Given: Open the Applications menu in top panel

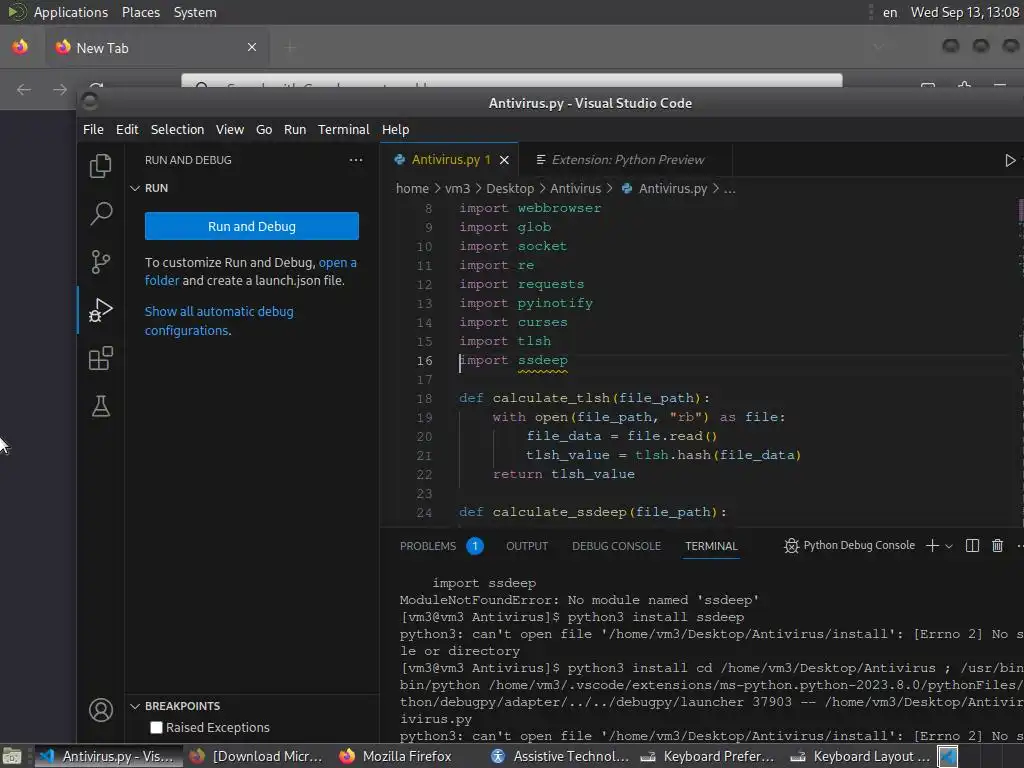Looking at the screenshot, I should [71, 12].
